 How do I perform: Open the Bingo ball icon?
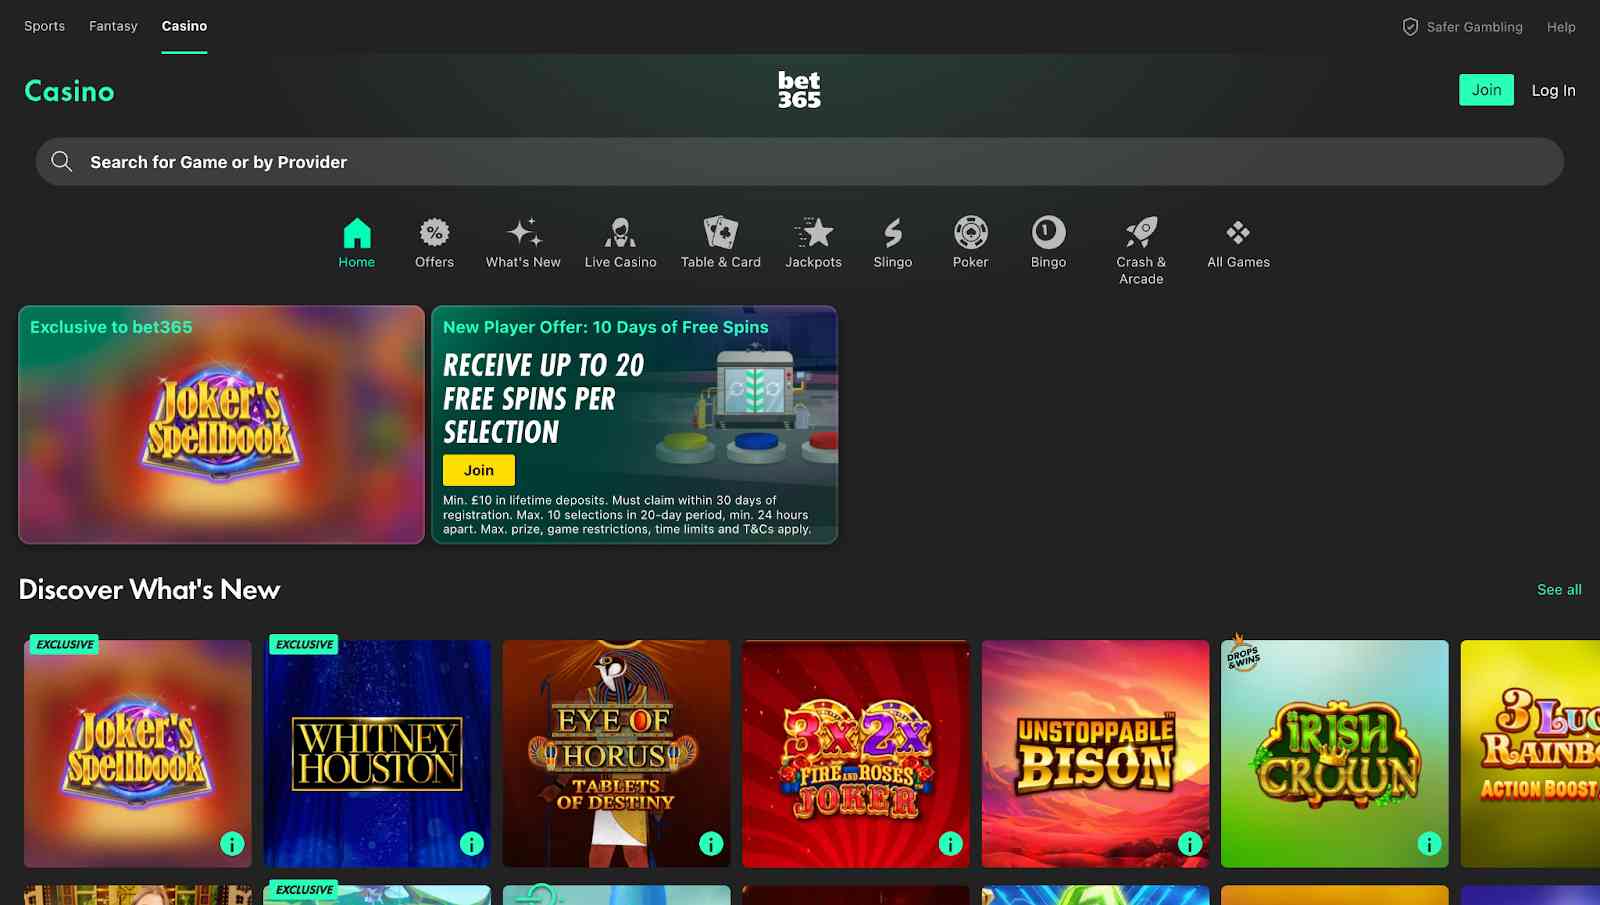(1048, 233)
